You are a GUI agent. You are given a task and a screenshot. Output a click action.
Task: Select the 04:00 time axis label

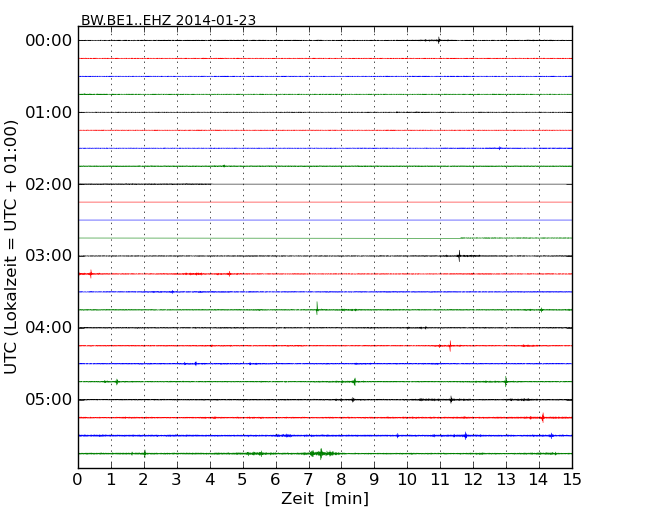point(49,328)
